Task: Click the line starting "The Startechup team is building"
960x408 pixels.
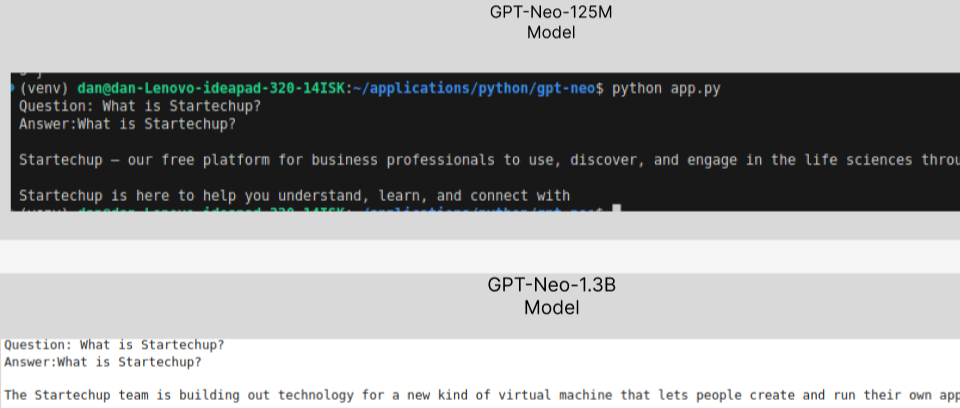Action: tap(482, 395)
